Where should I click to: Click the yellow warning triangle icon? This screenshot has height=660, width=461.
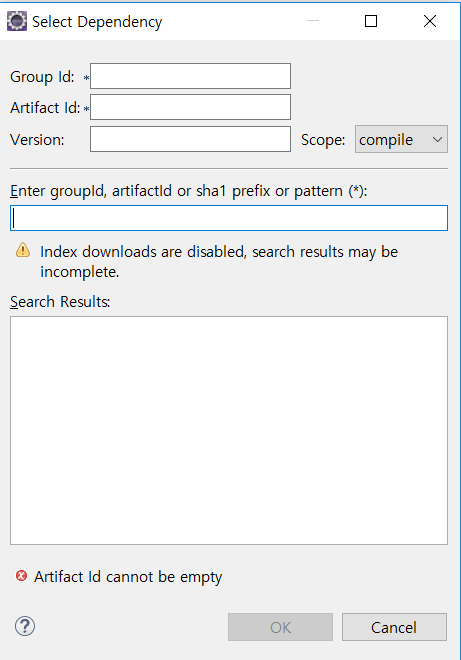[x=23, y=250]
